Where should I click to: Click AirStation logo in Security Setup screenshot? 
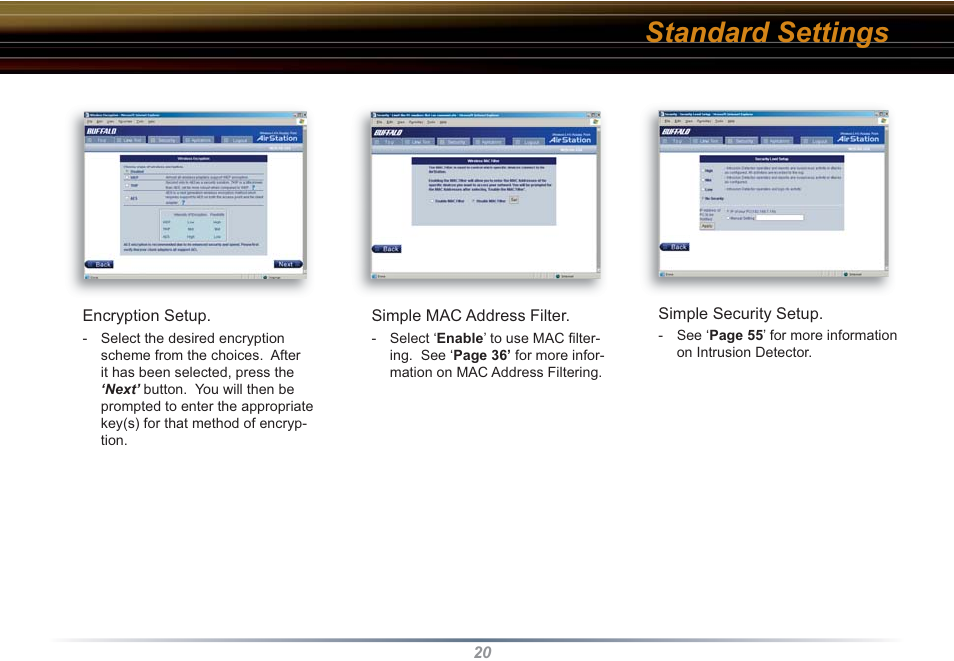click(858, 139)
